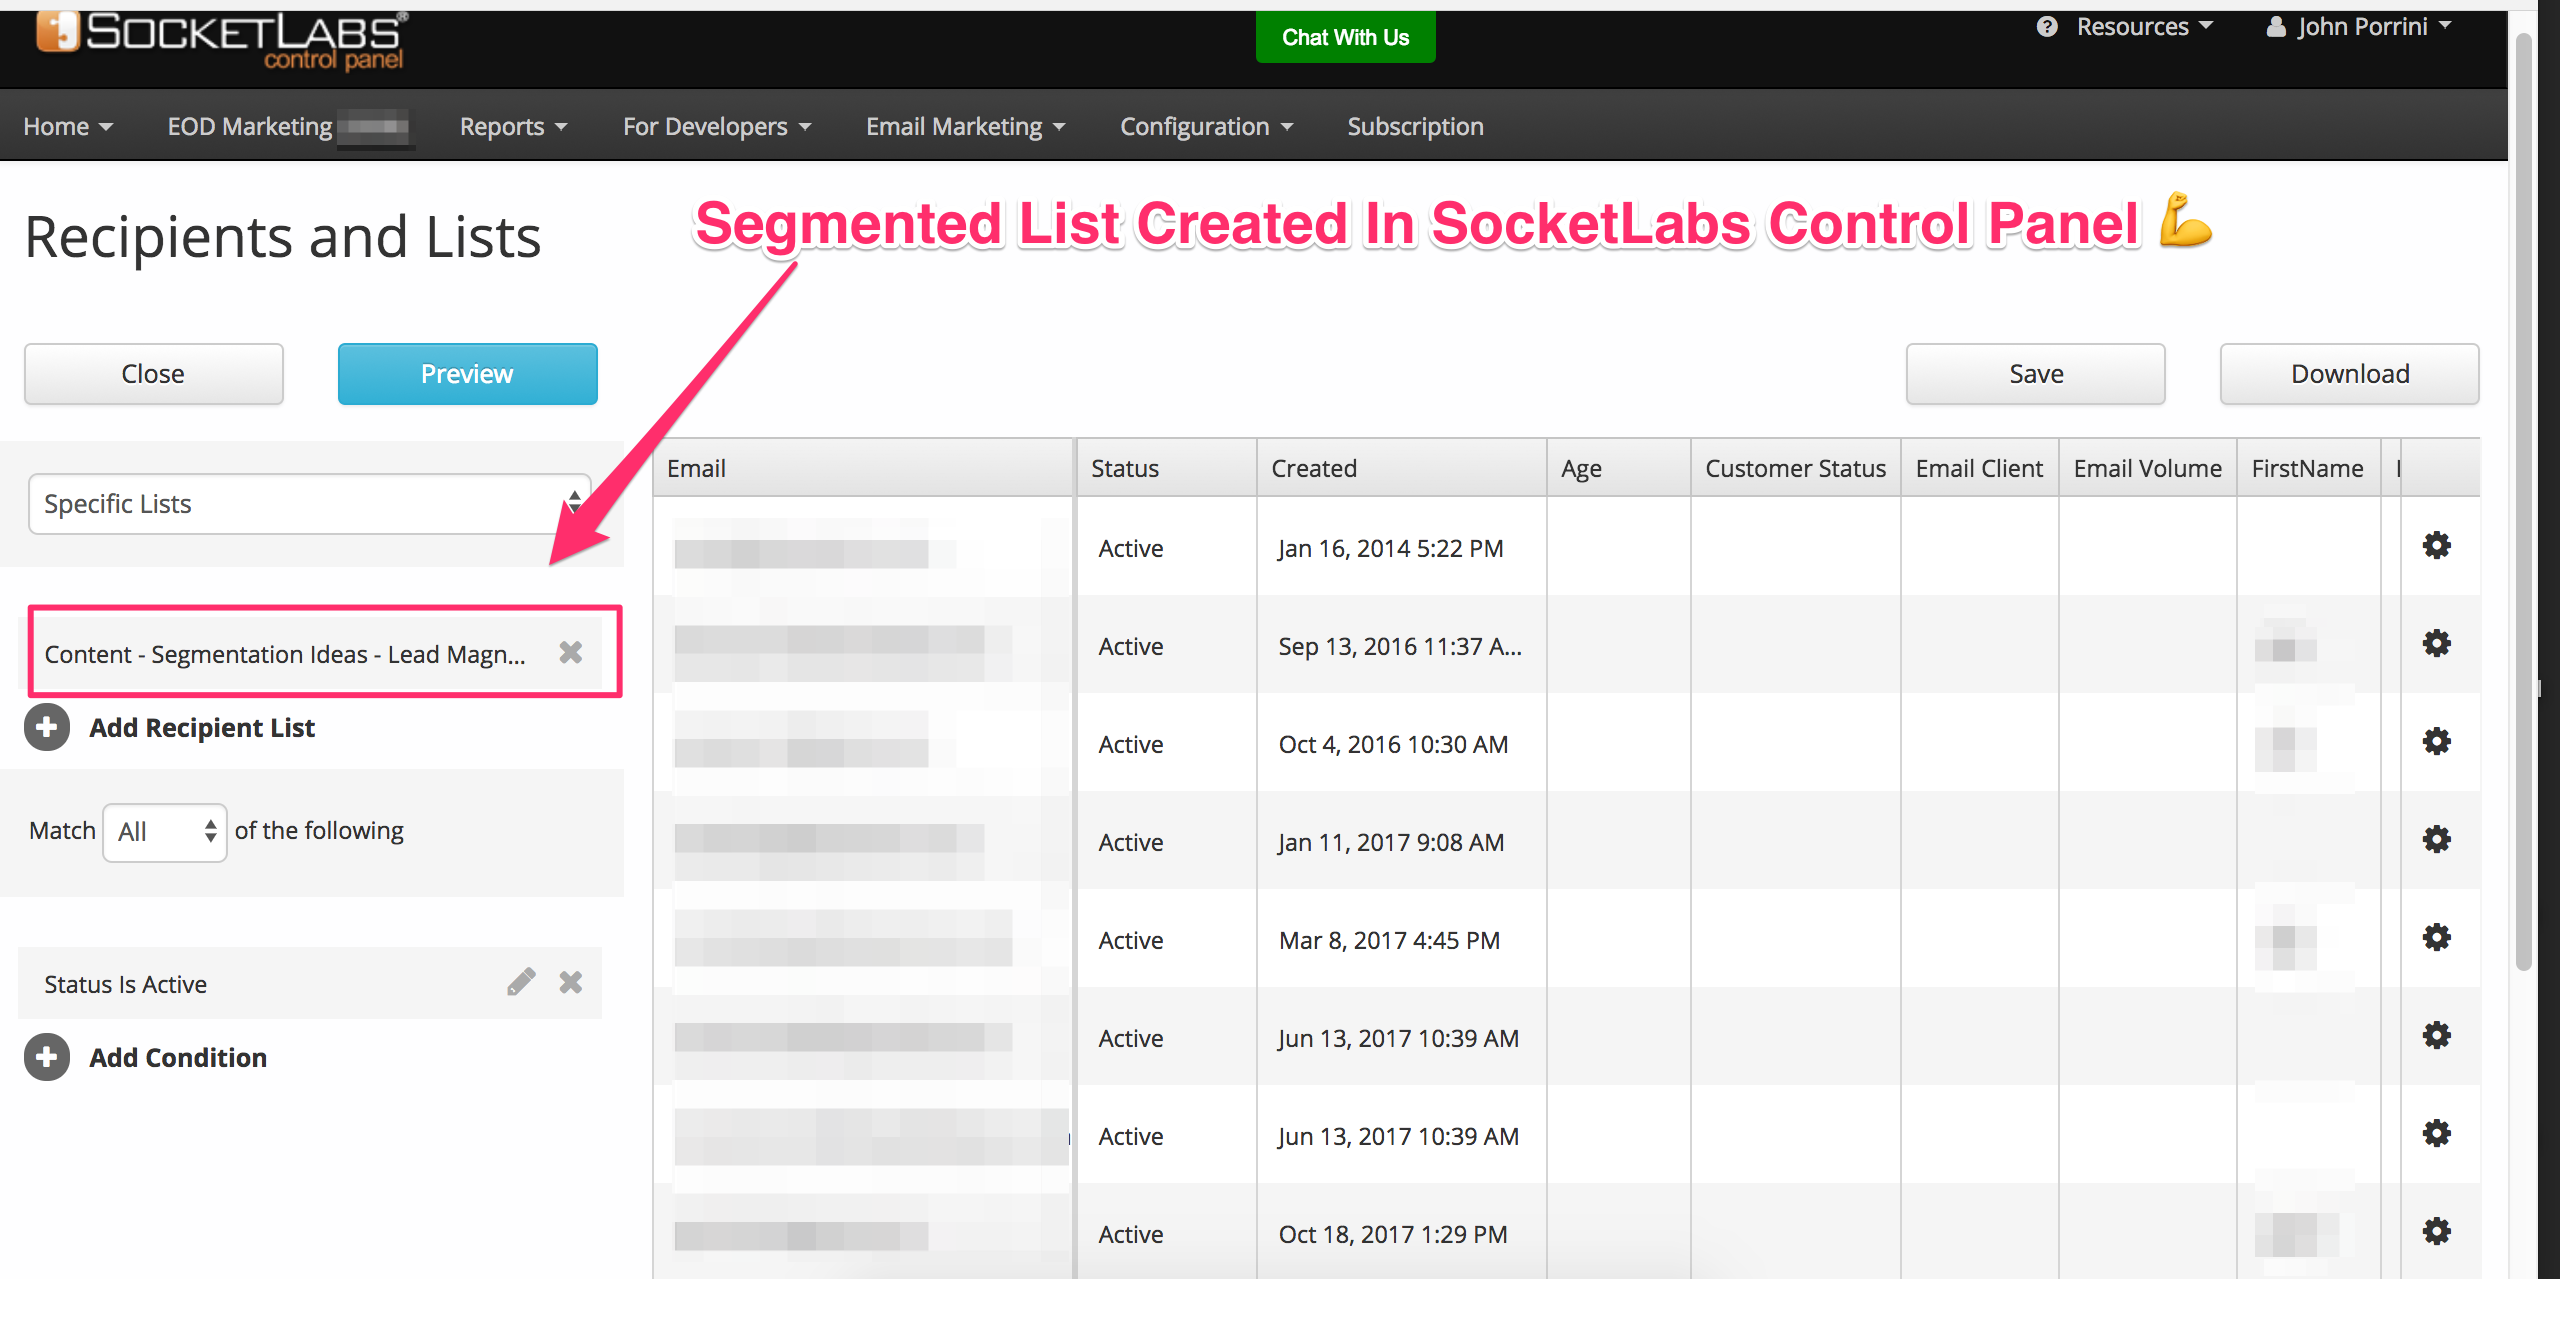This screenshot has height=1320, width=2560.
Task: Edit the Status Is Active condition
Action: coord(521,982)
